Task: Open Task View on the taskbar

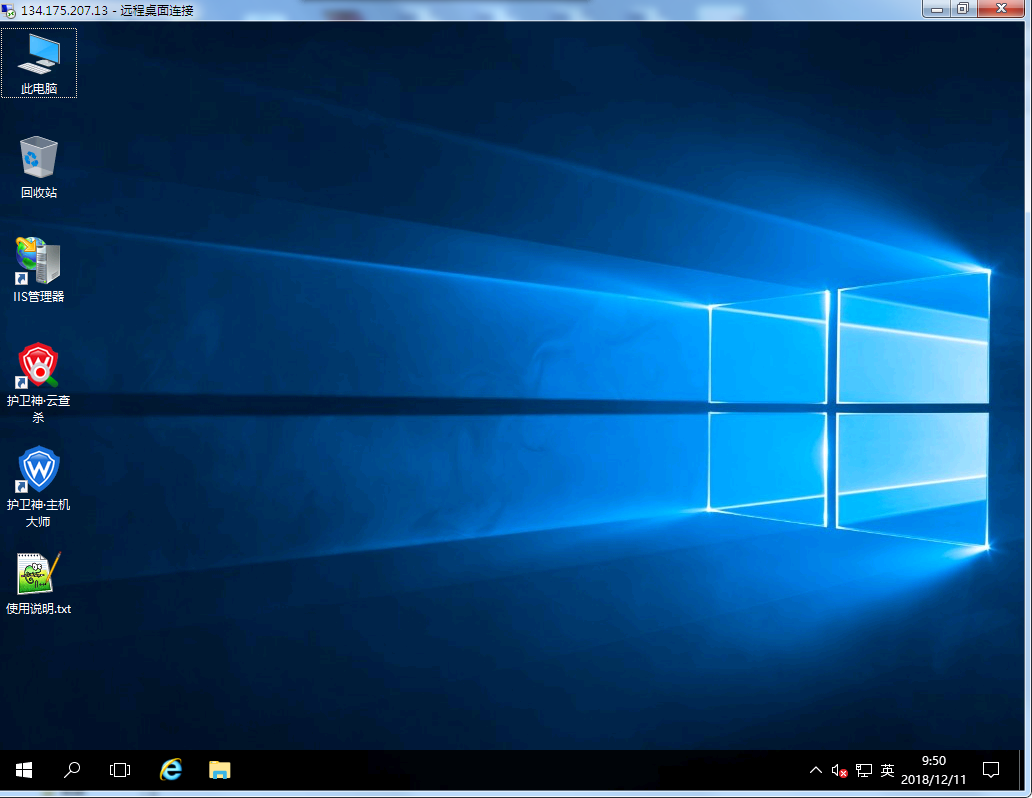Action: coord(120,770)
